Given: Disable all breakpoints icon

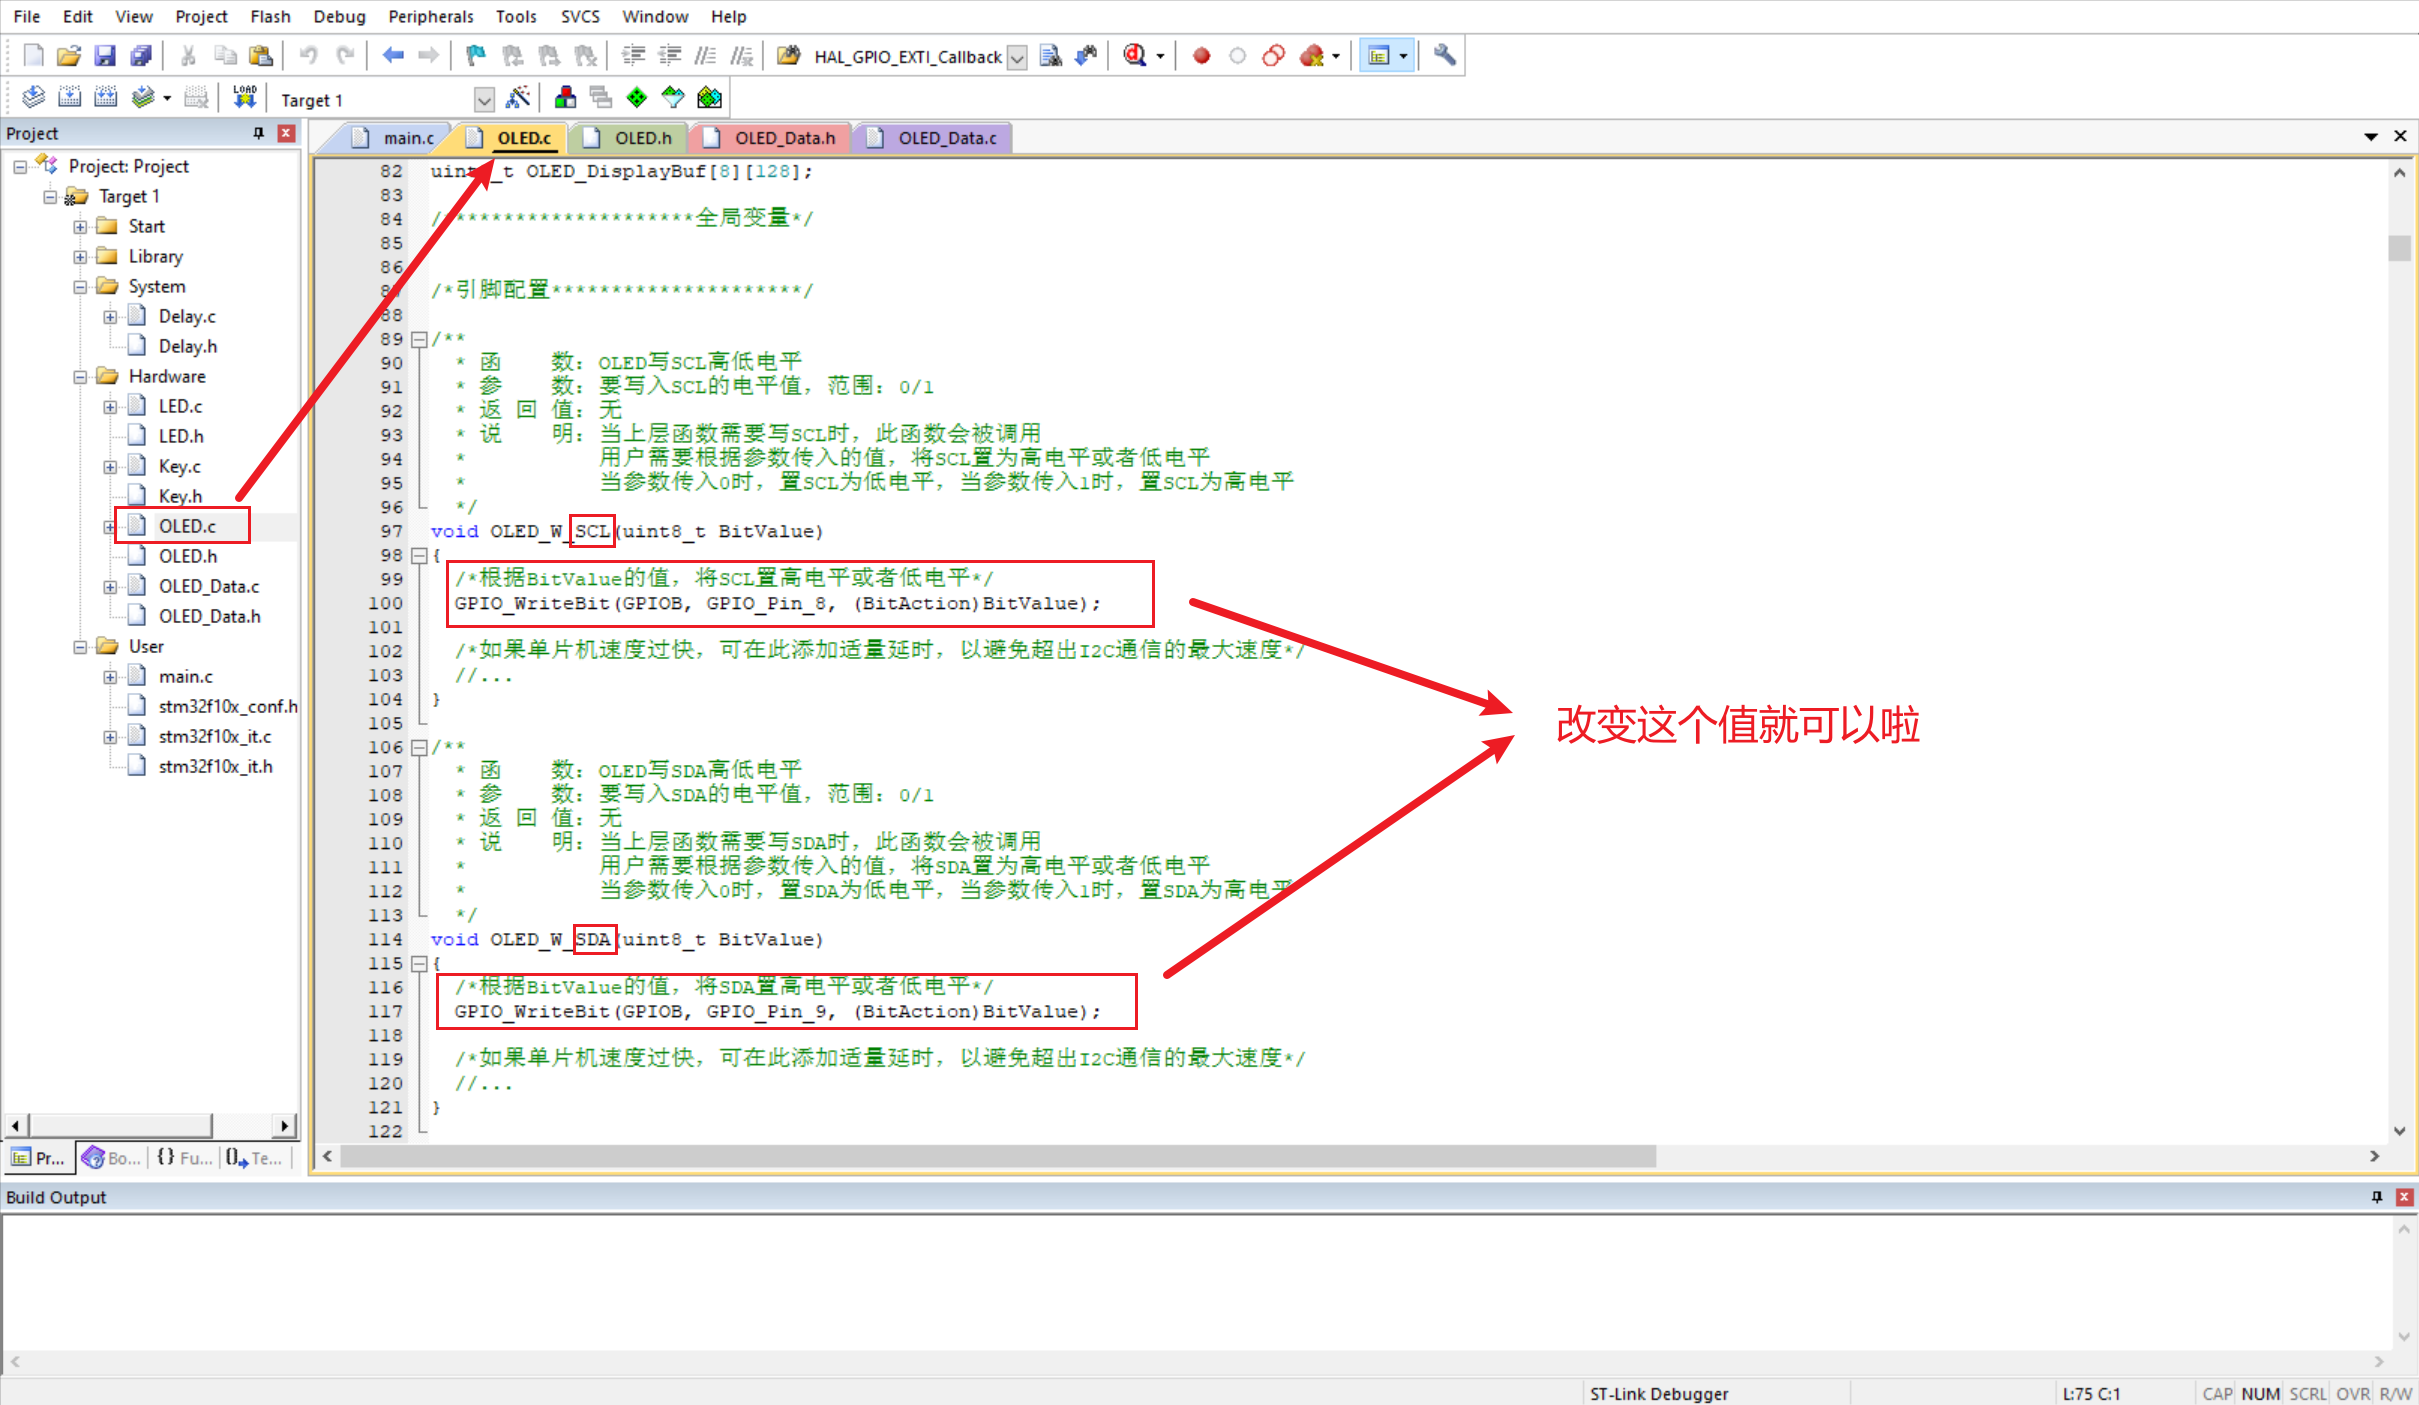Looking at the screenshot, I should point(1274,56).
